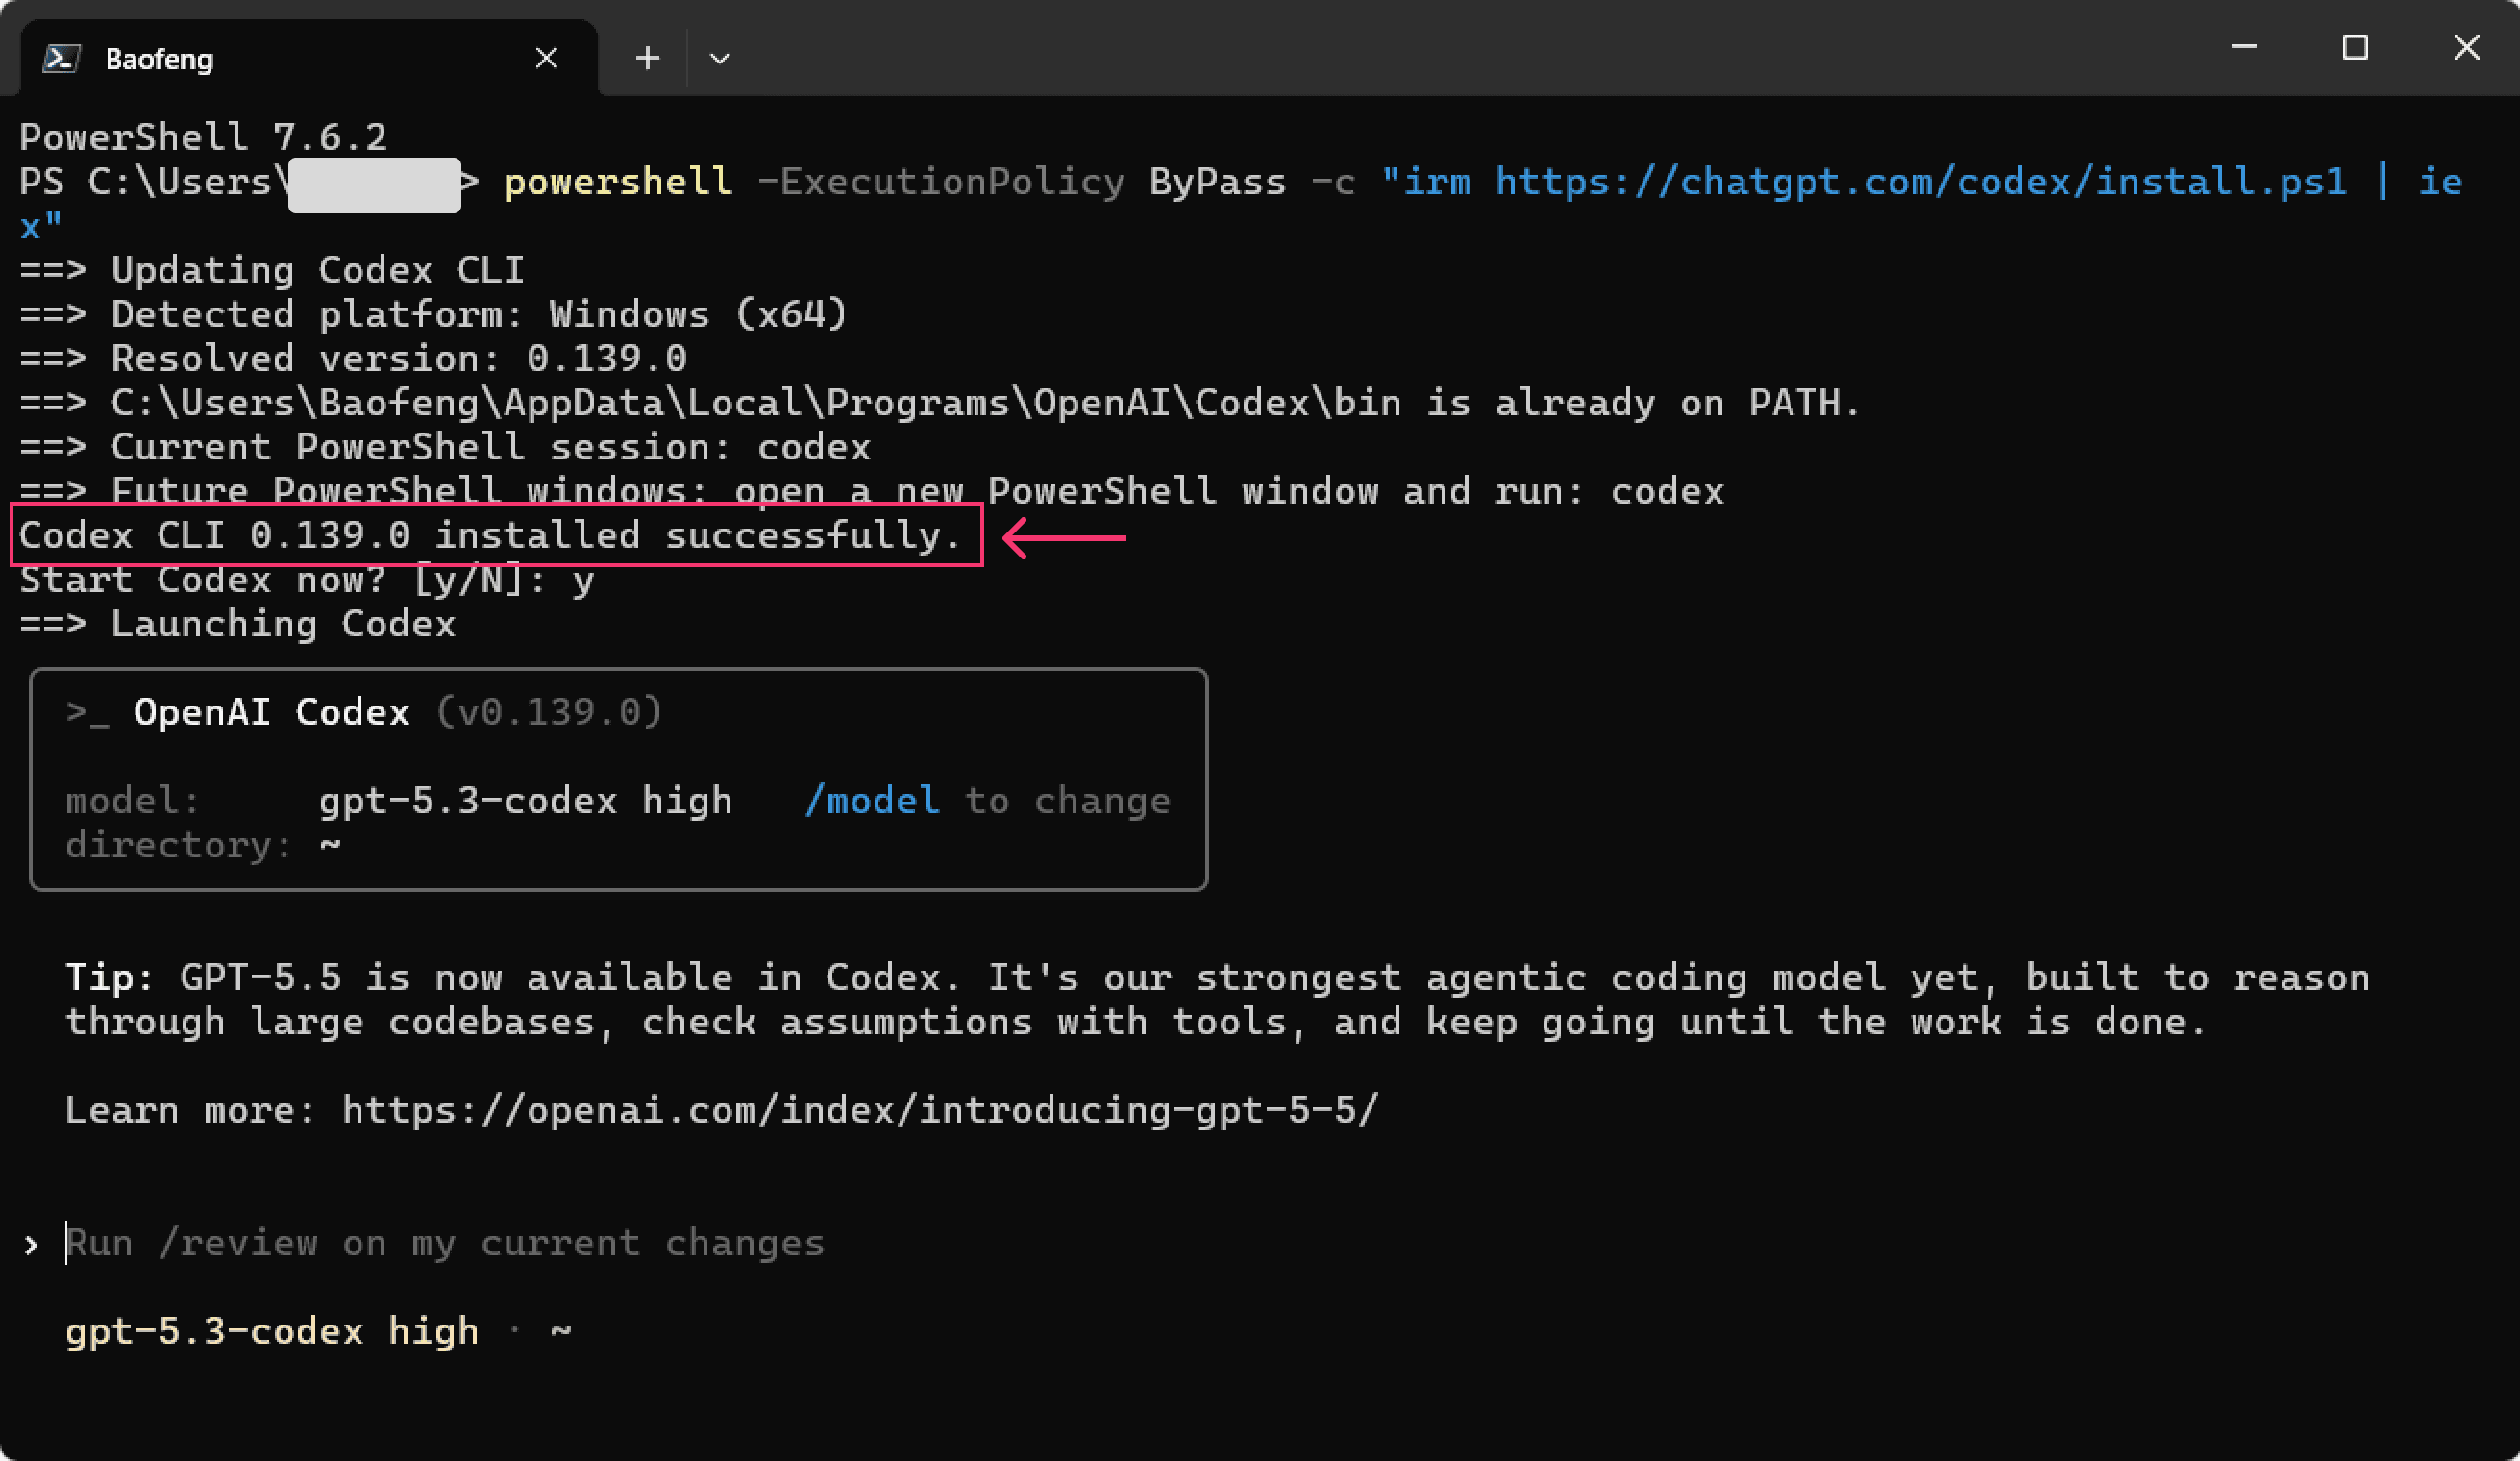Click the OpenAI Codex prompt icon in banner
Screen dimensions: 2520x1461
[87, 713]
